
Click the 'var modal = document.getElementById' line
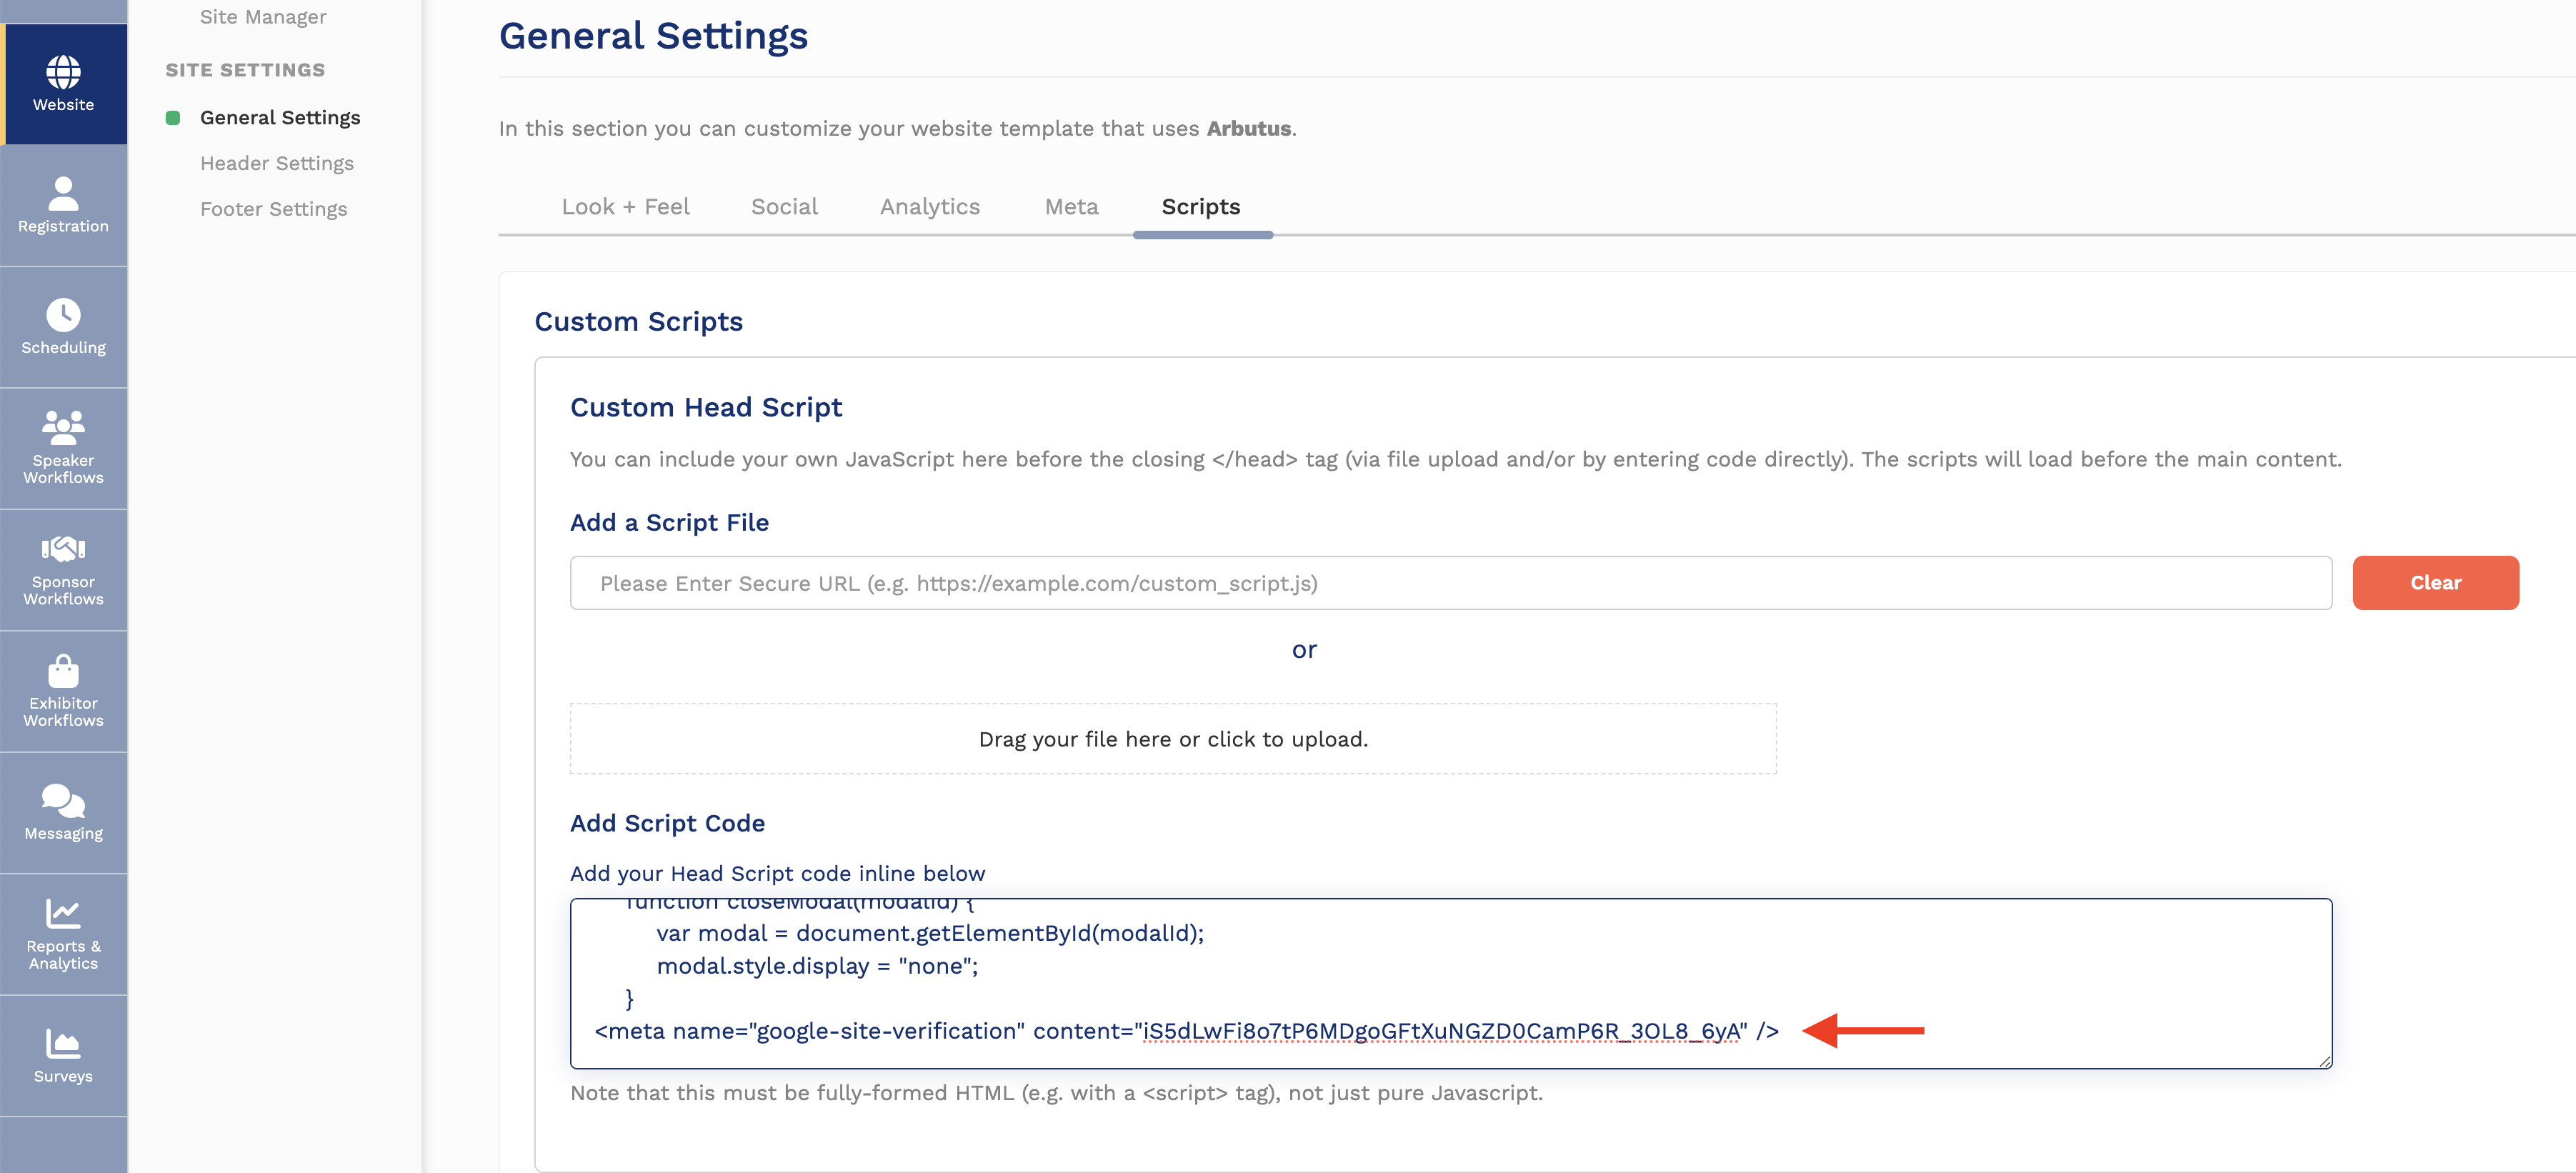930,933
